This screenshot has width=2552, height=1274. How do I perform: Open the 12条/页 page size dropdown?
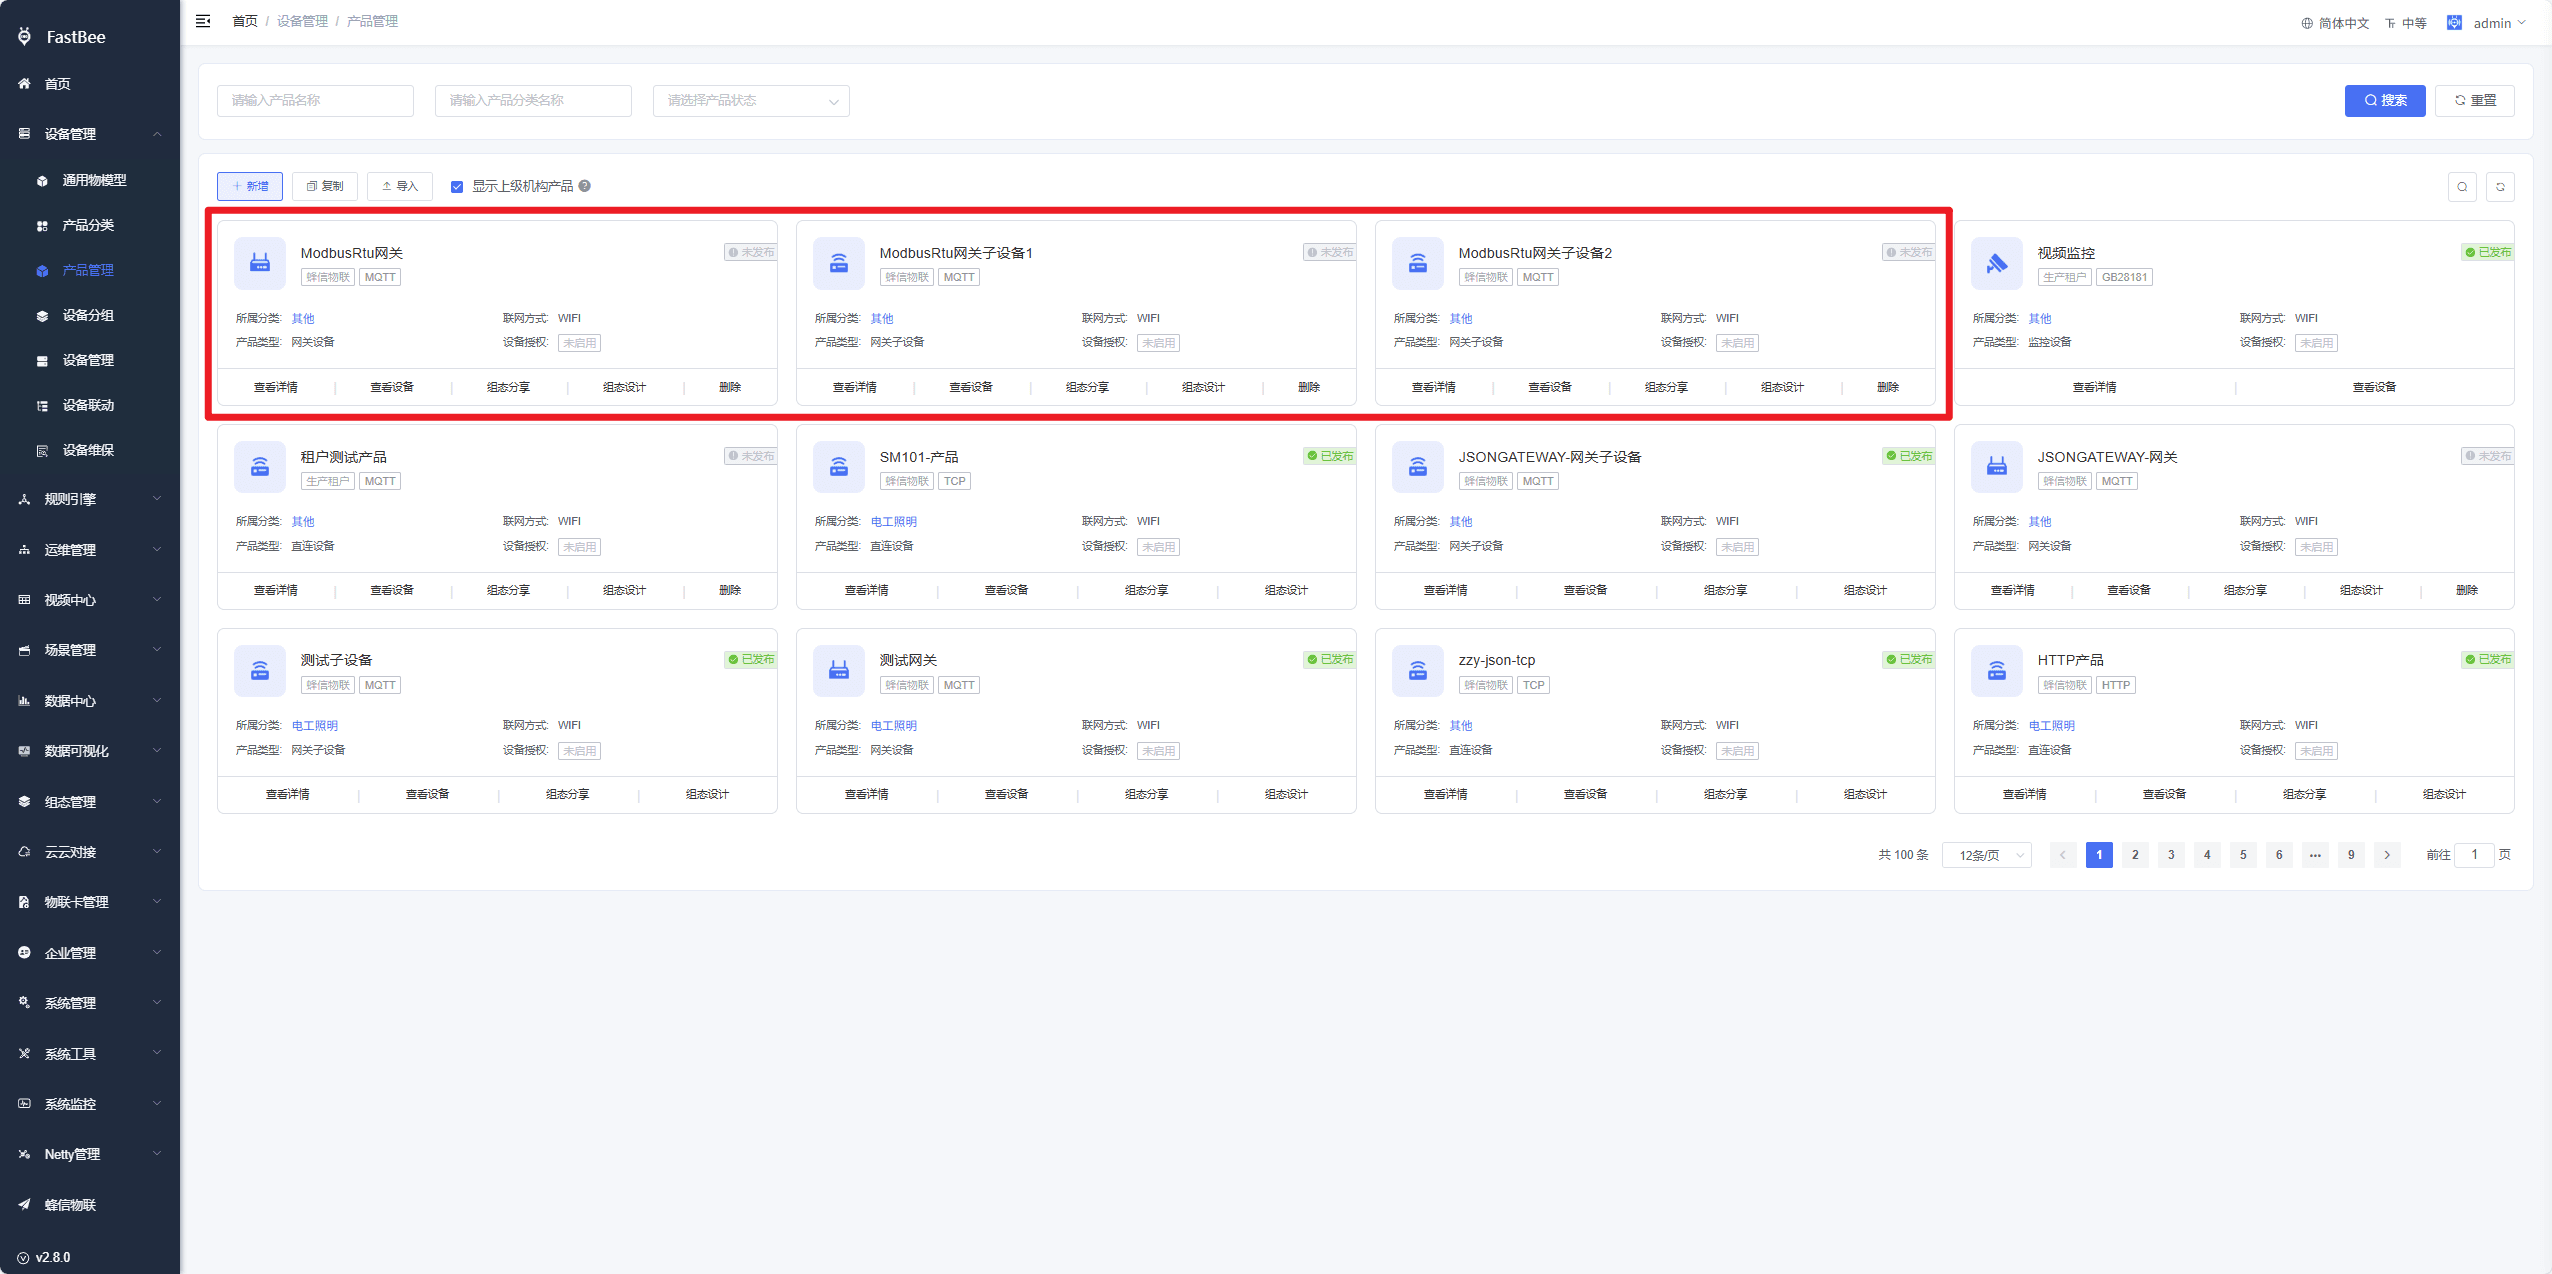point(1986,855)
